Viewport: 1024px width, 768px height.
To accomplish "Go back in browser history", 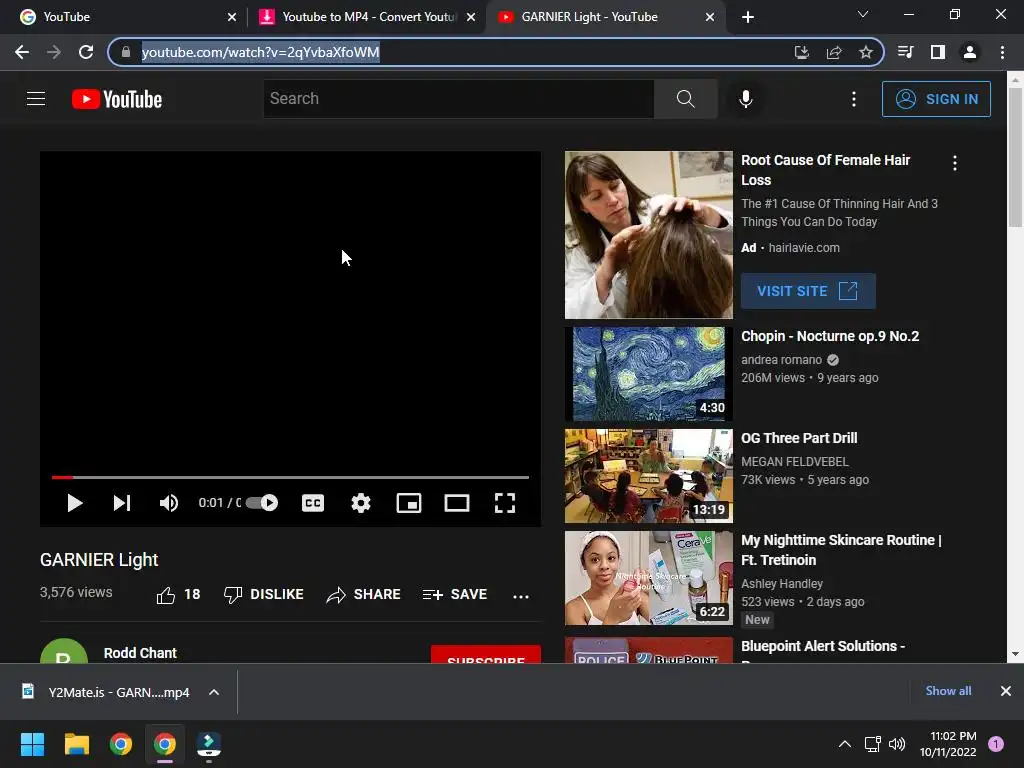I will (x=22, y=52).
